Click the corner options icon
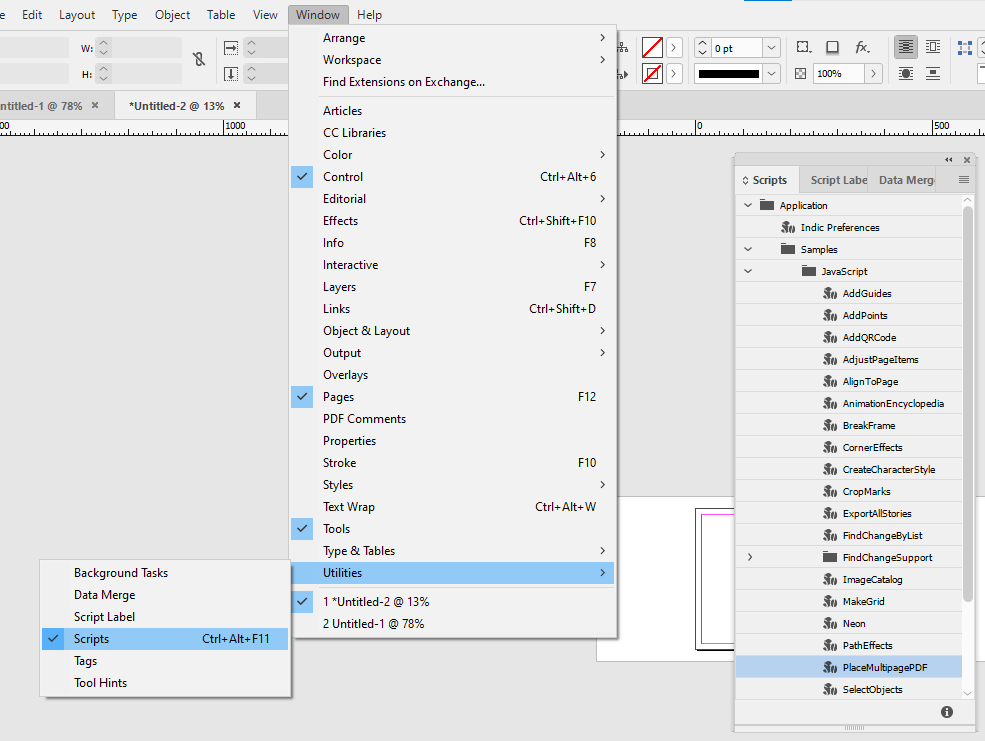 [x=803, y=48]
